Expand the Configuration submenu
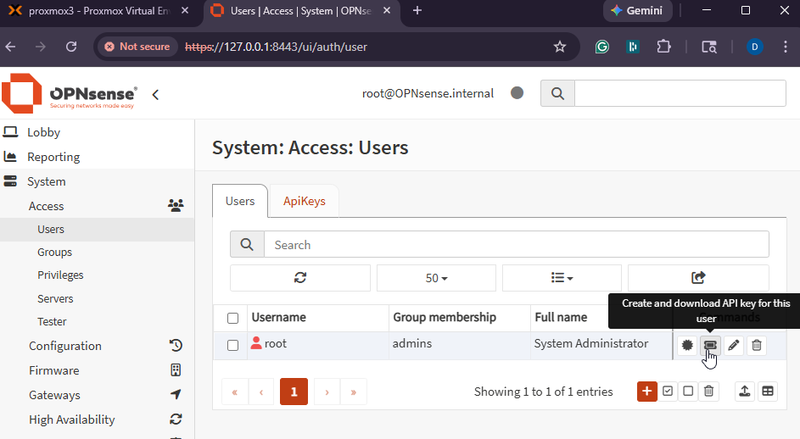The width and height of the screenshot is (800, 439). 97,346
